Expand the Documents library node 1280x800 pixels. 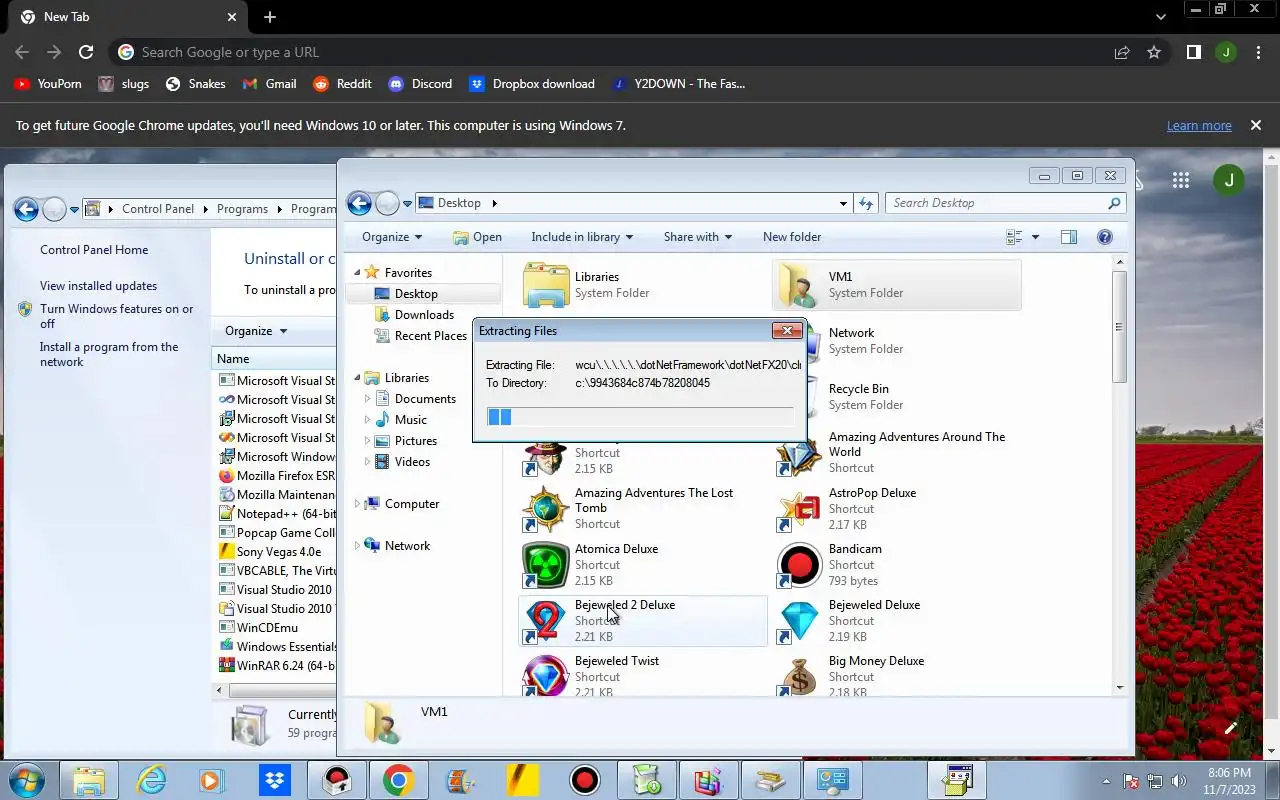point(367,399)
